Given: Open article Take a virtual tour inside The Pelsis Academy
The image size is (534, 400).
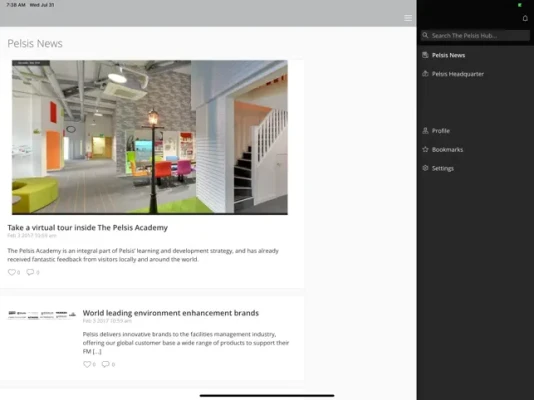Looking at the screenshot, I should coord(88,227).
